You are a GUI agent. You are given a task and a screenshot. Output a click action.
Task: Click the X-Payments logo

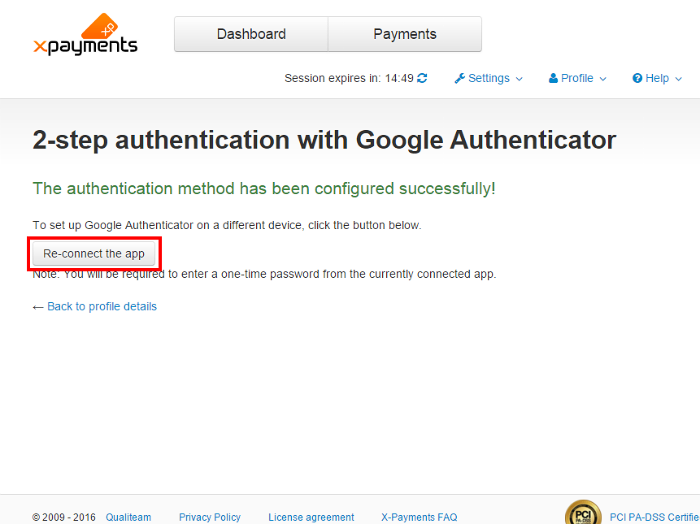point(85,34)
